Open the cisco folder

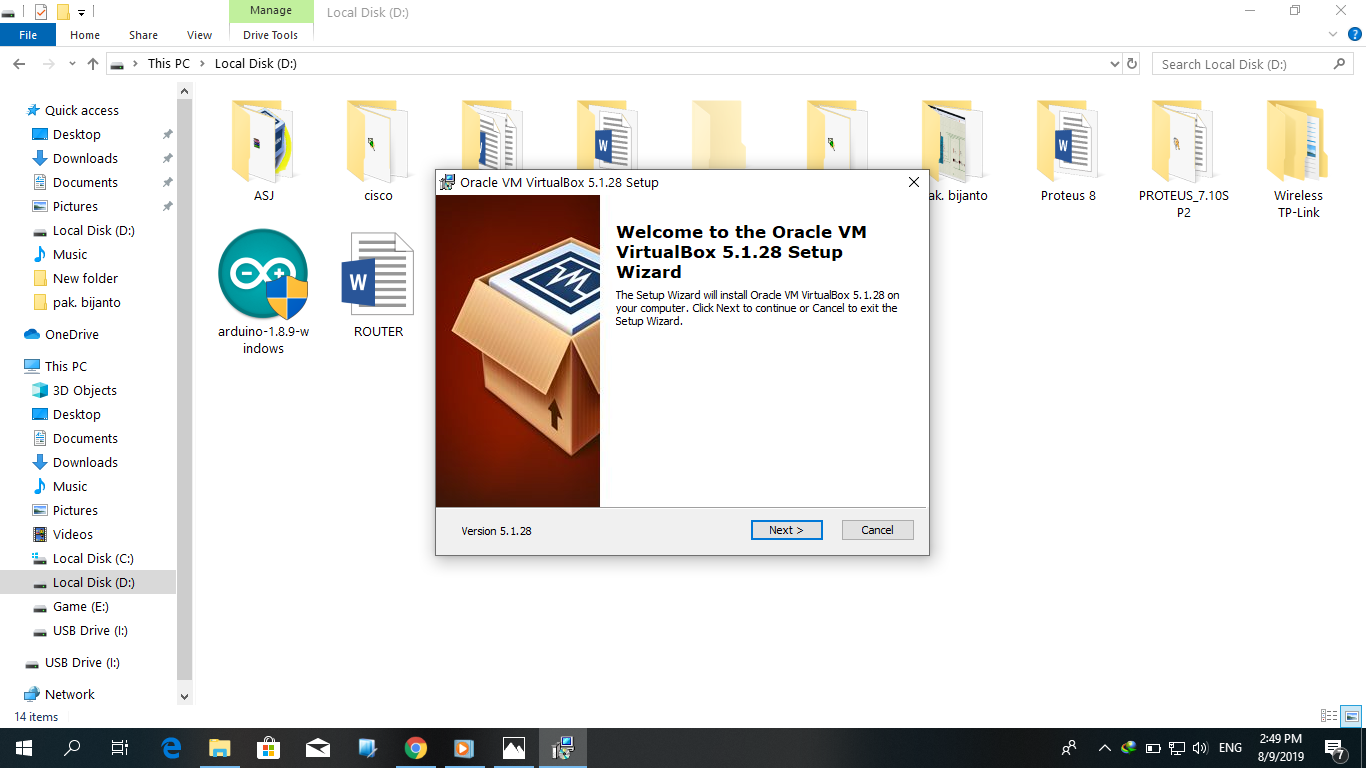point(378,150)
